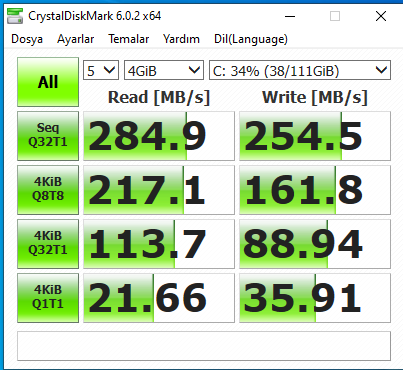This screenshot has width=403, height=370.
Task: Open the test count dropdown showing 5
Action: [101, 70]
